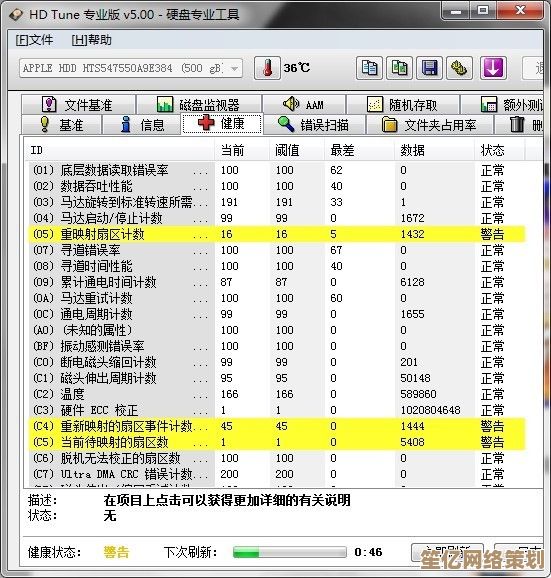Select the warning row (05) 重映射扇区计数
The width and height of the screenshot is (551, 578).
pyautogui.click(x=277, y=234)
